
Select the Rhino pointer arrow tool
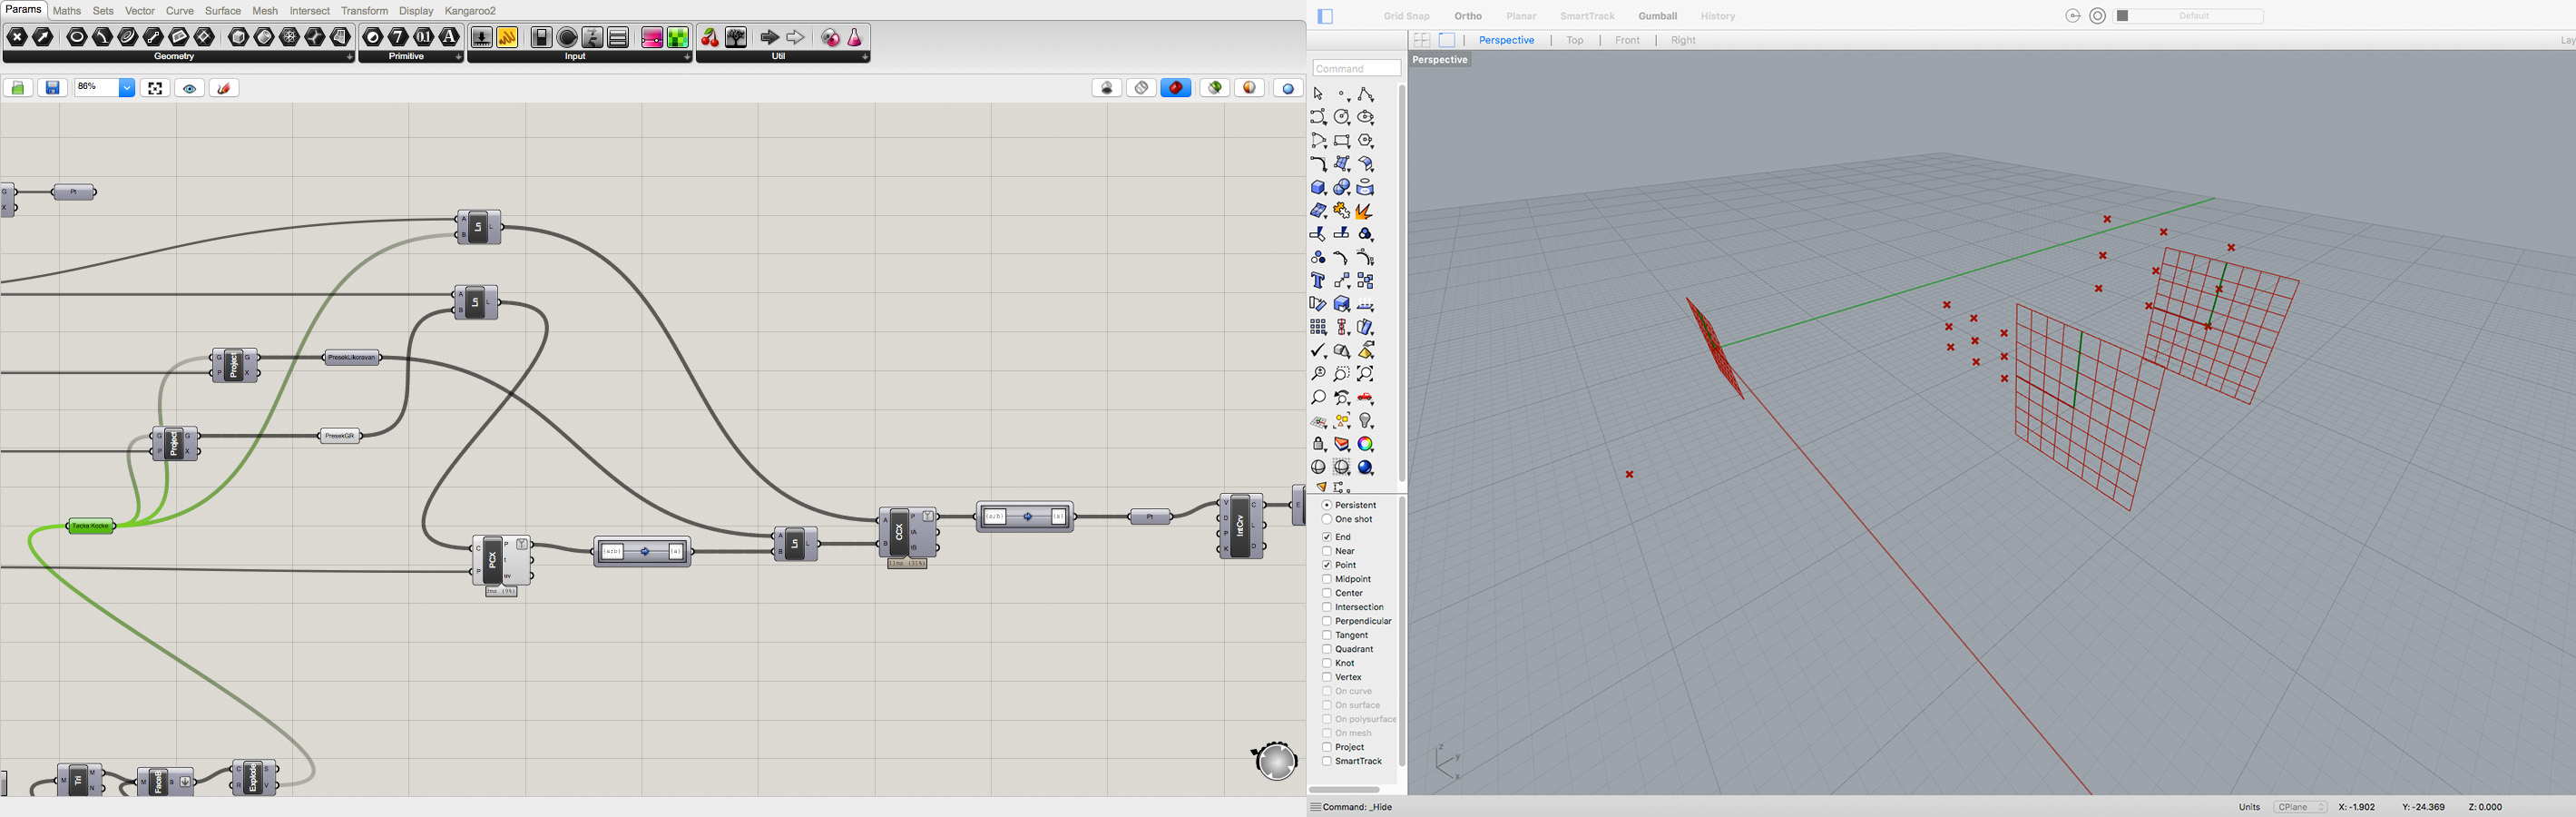(x=1319, y=94)
